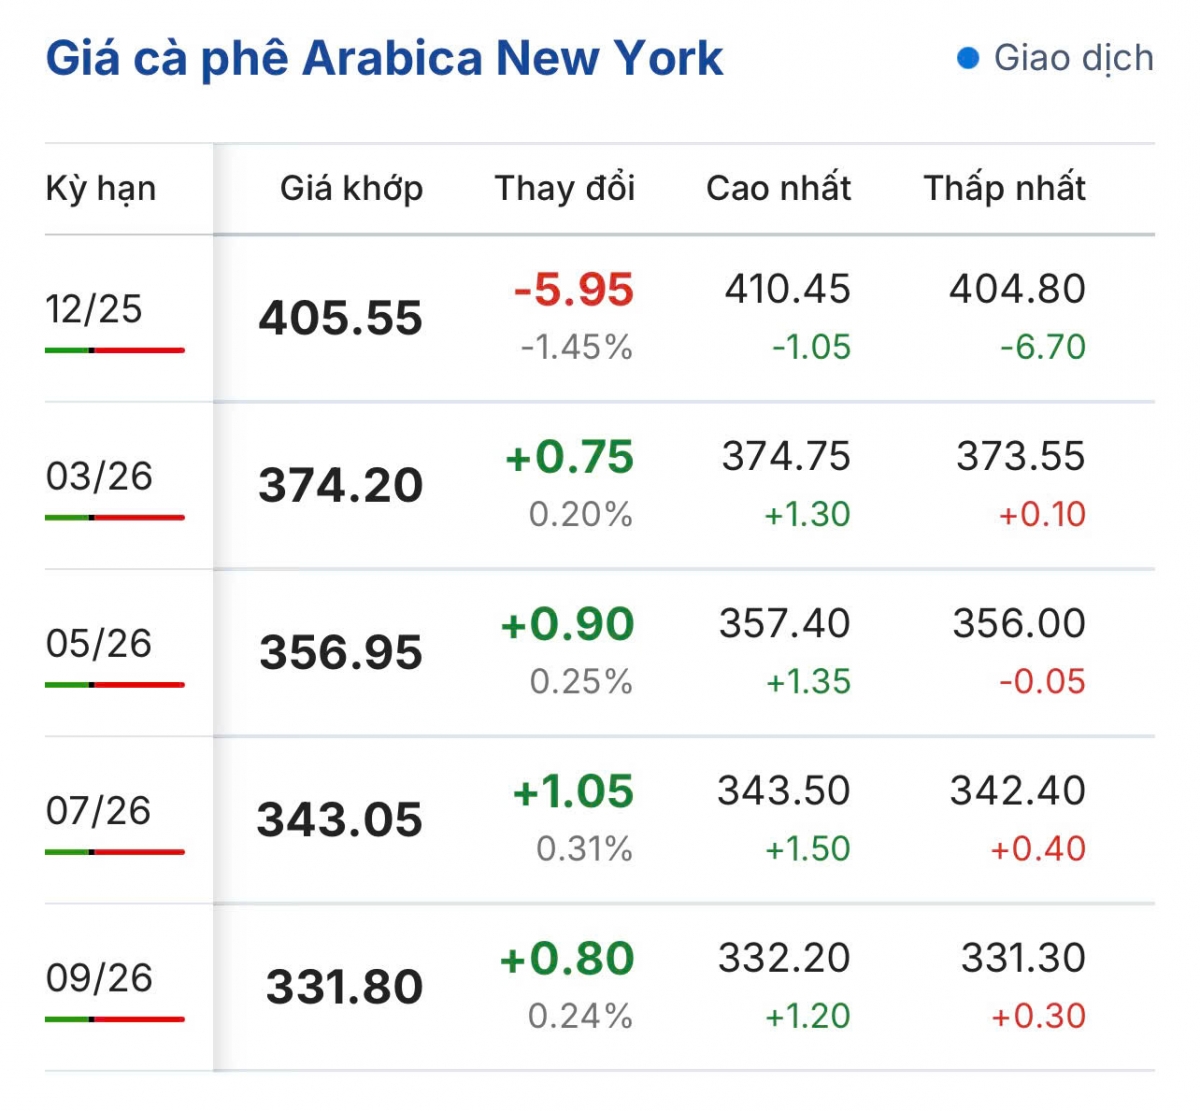Click the highest price 410.45

coord(787,289)
